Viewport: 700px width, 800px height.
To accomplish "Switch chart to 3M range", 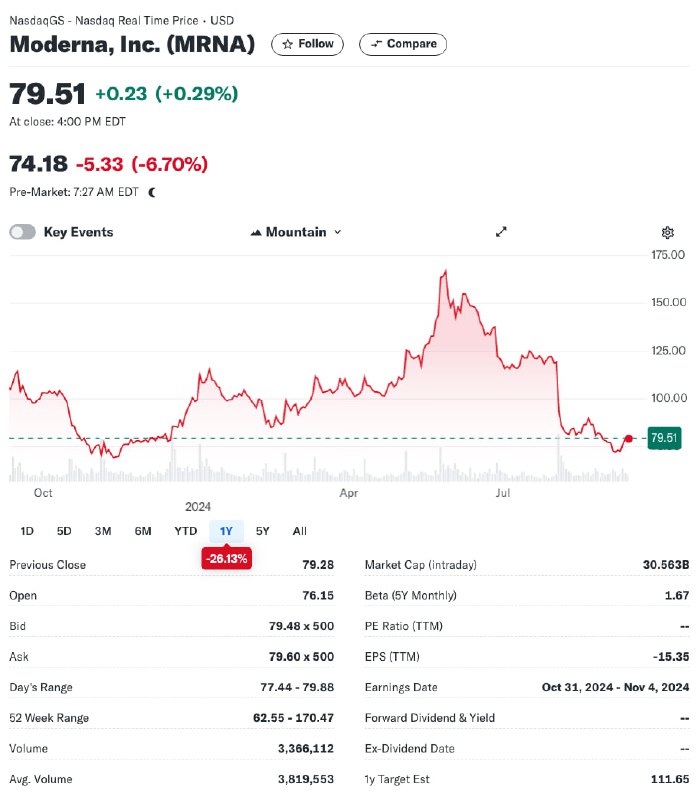I will pyautogui.click(x=102, y=531).
